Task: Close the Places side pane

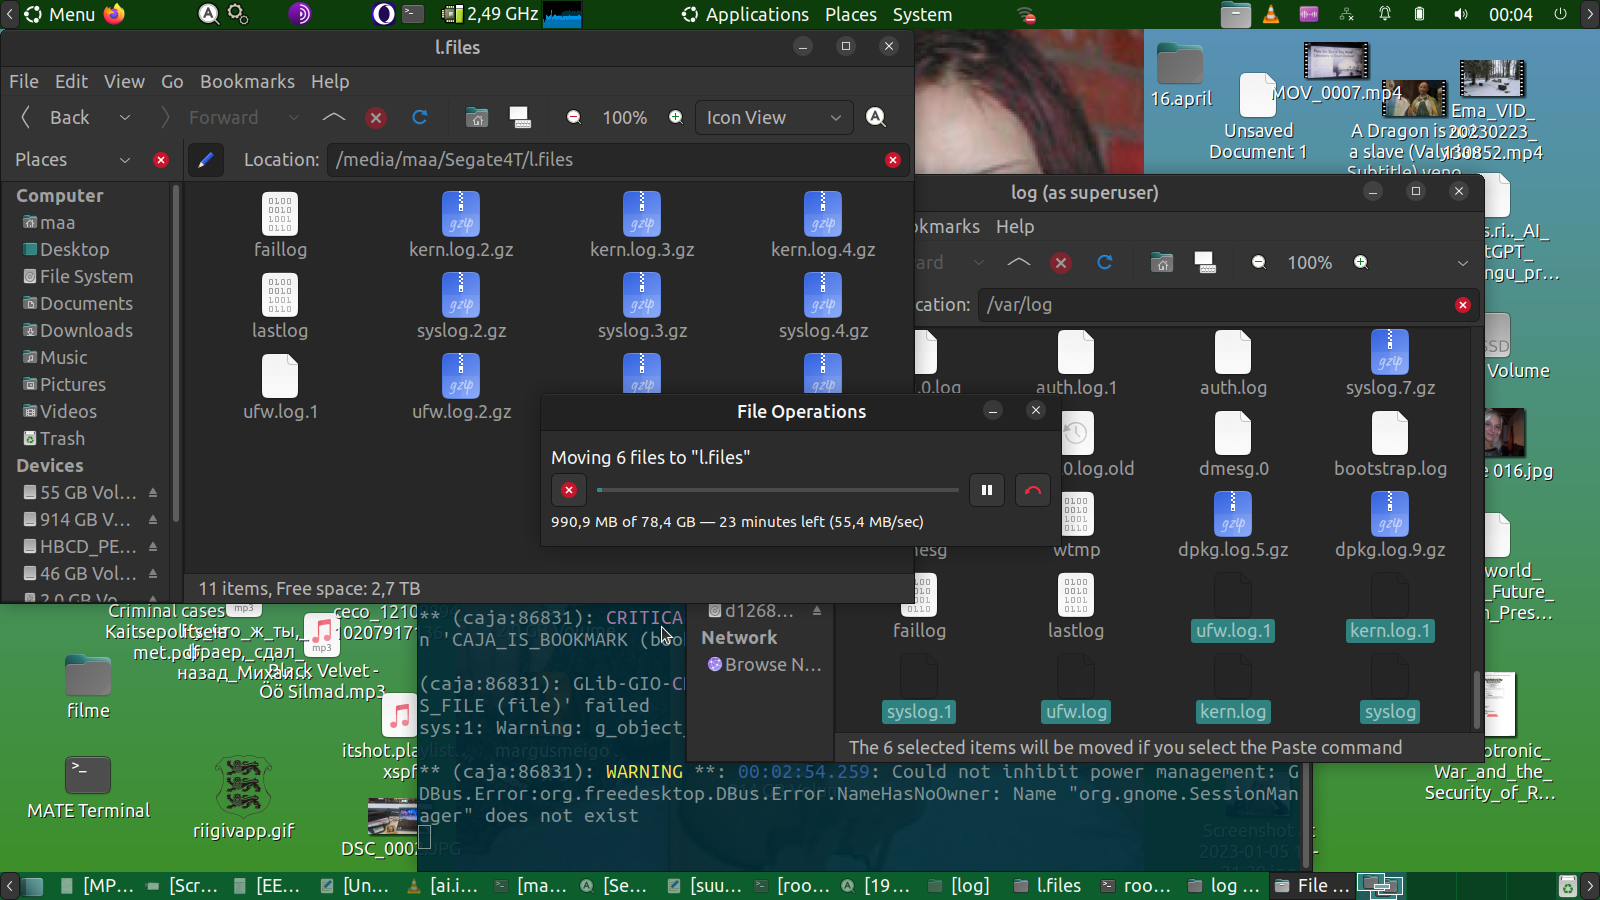Action: point(161,160)
